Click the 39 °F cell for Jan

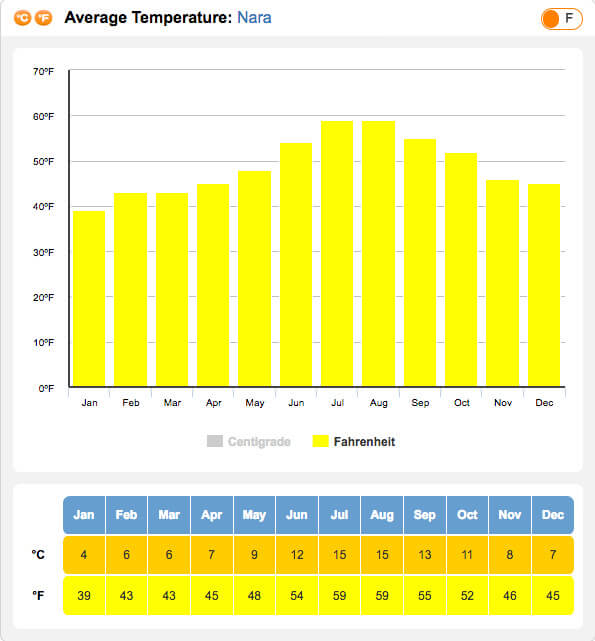[x=84, y=595]
